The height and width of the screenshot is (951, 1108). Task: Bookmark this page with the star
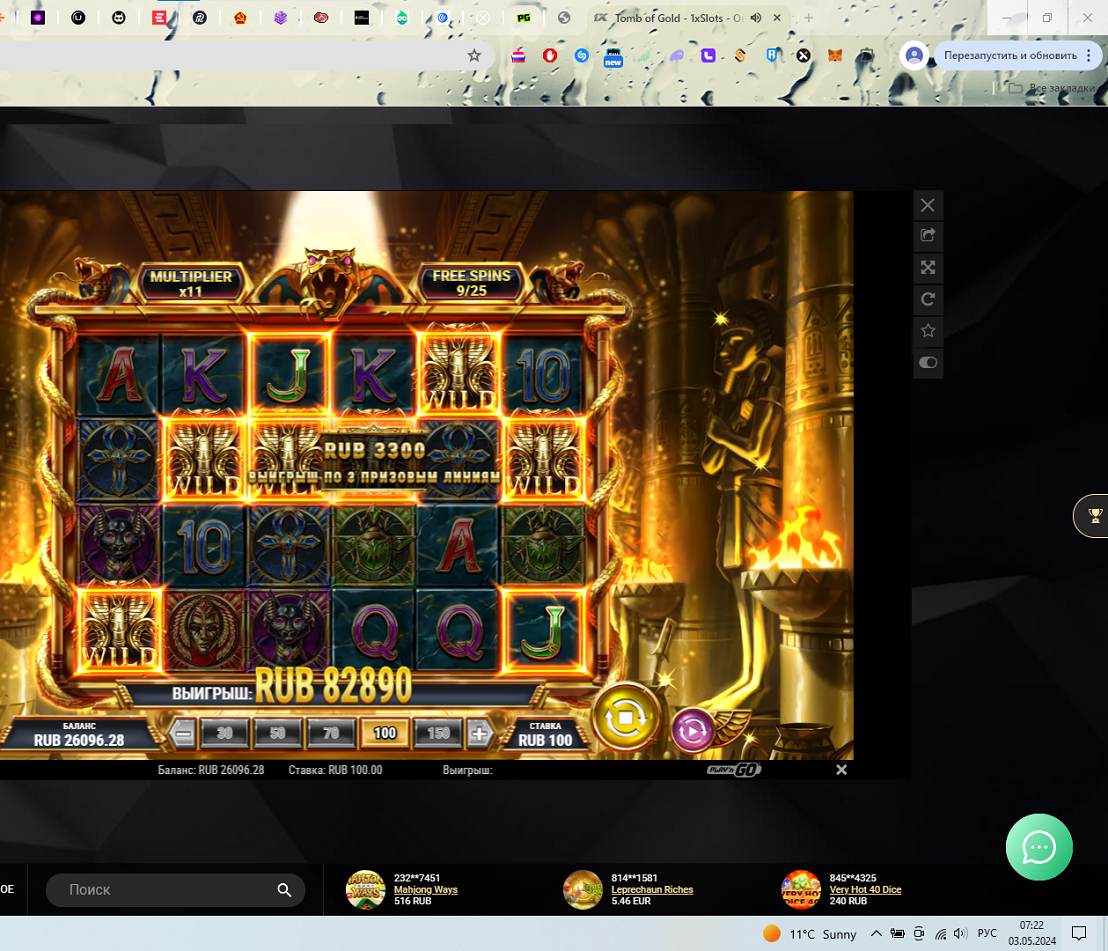(x=474, y=55)
